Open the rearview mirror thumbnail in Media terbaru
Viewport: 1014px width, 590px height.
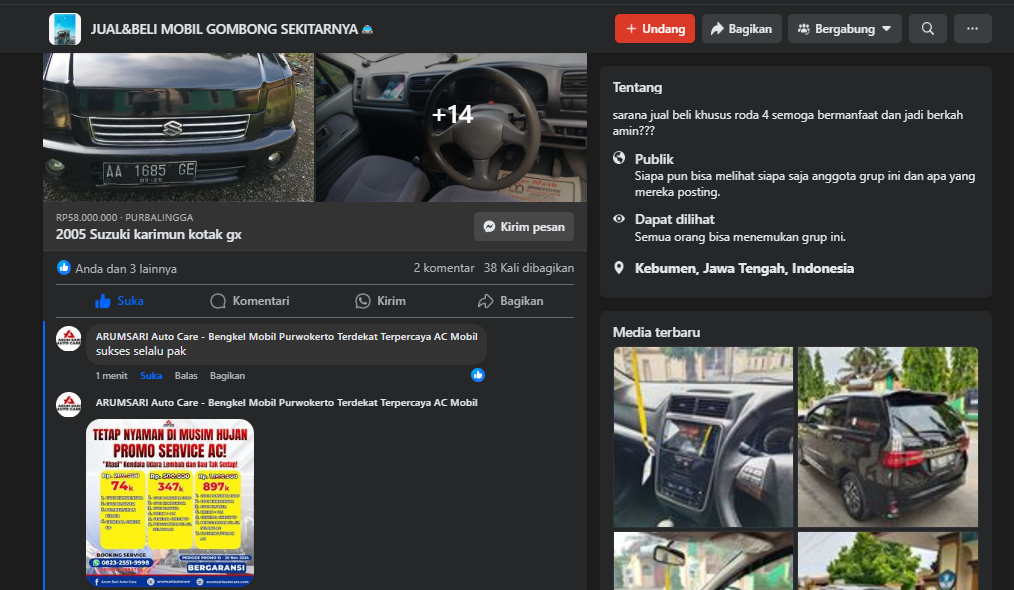[x=703, y=561]
